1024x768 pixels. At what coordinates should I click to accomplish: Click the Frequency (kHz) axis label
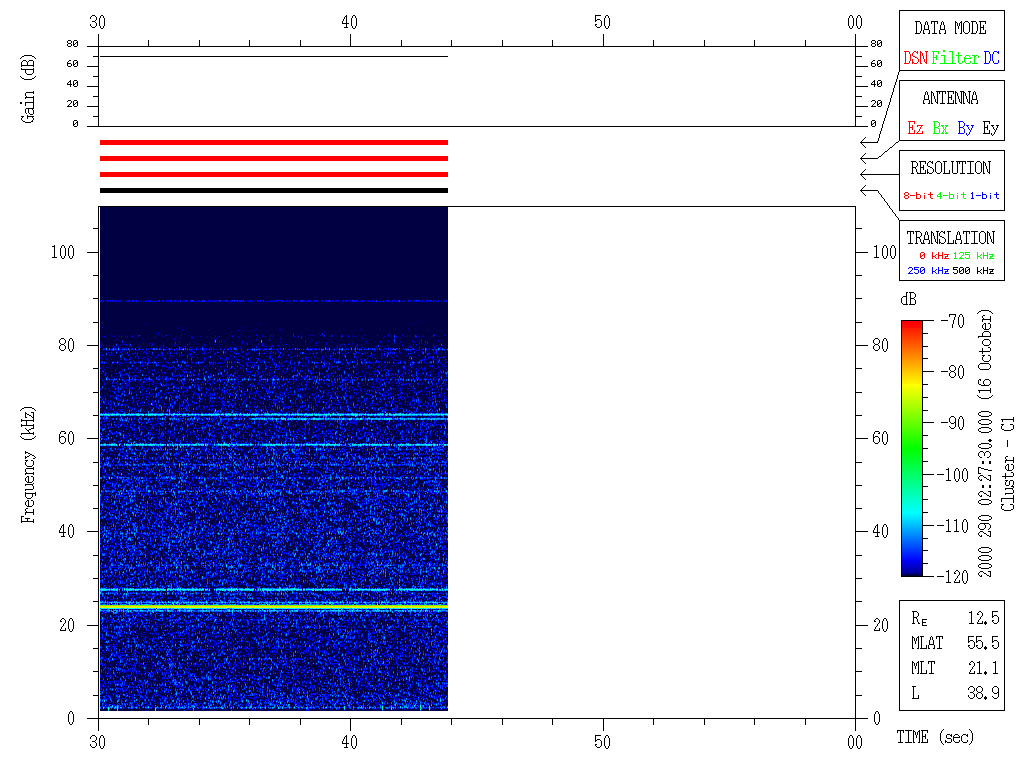pyautogui.click(x=29, y=463)
